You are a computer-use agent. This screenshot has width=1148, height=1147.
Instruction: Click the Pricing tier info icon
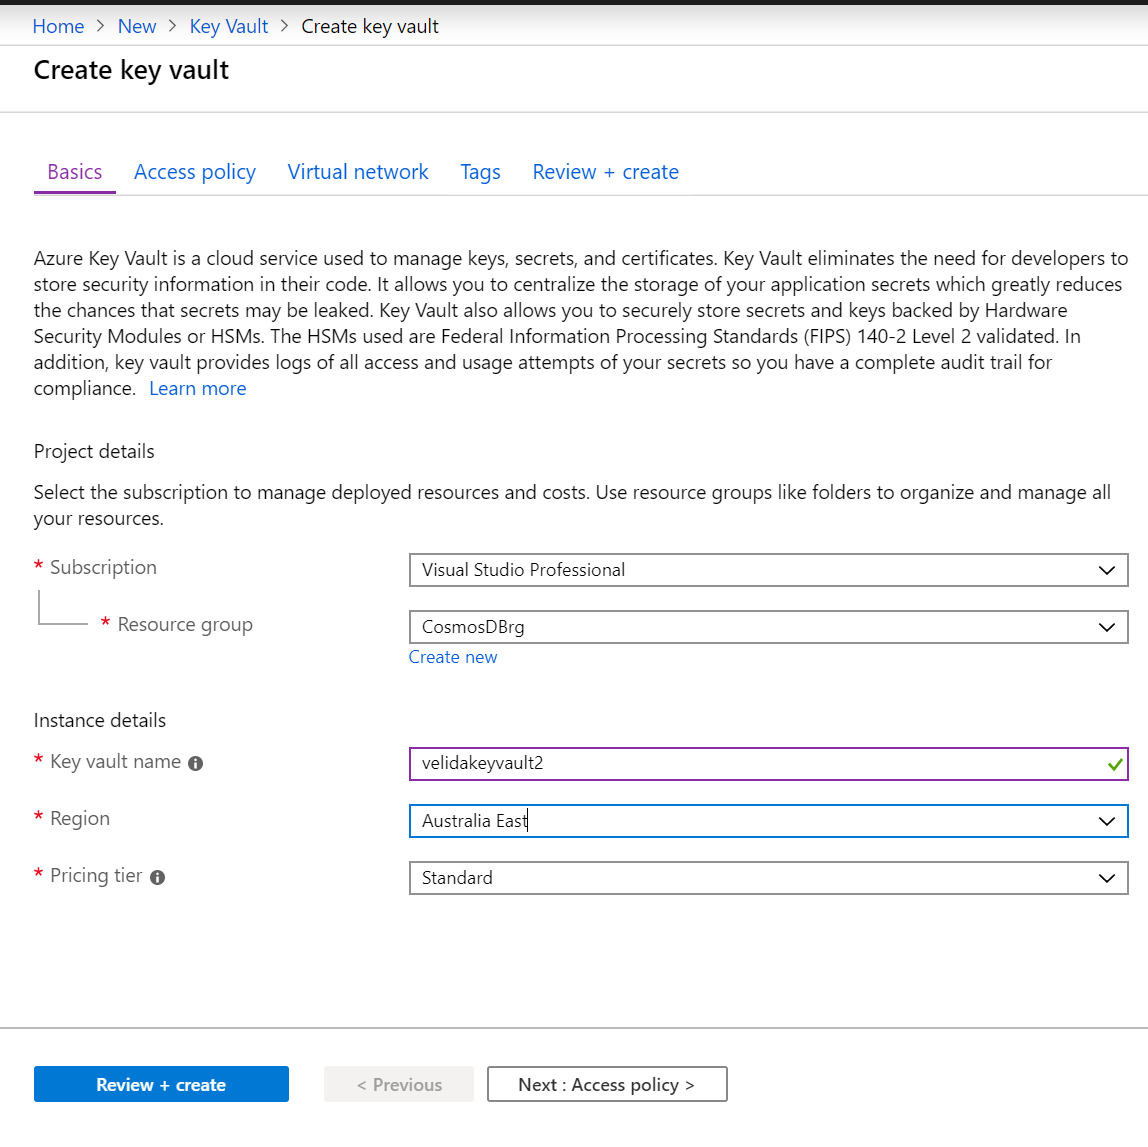(x=157, y=878)
